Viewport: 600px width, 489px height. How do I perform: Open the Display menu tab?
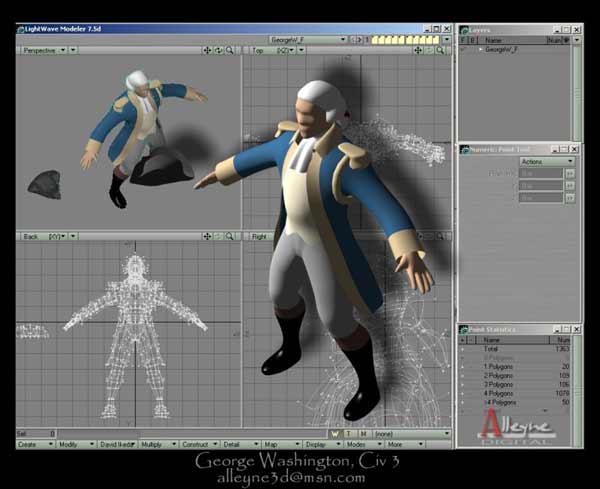point(323,444)
